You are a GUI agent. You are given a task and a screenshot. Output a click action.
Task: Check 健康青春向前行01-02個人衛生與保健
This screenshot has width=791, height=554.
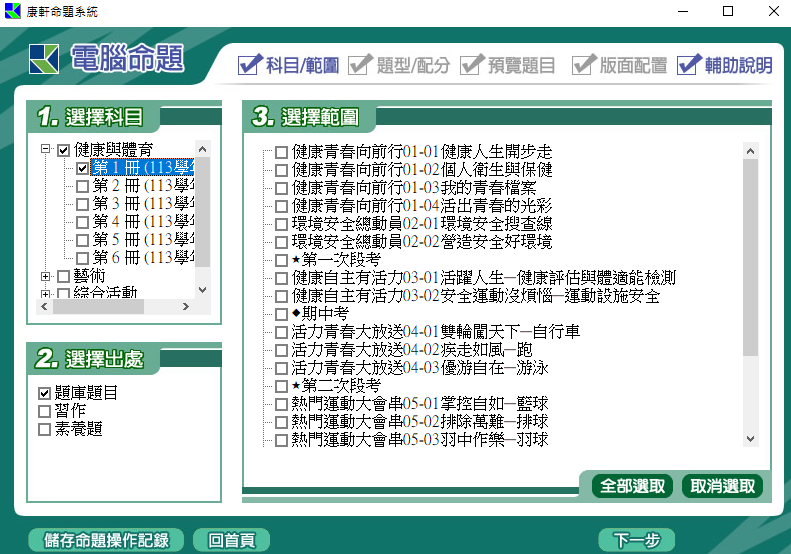coord(281,170)
